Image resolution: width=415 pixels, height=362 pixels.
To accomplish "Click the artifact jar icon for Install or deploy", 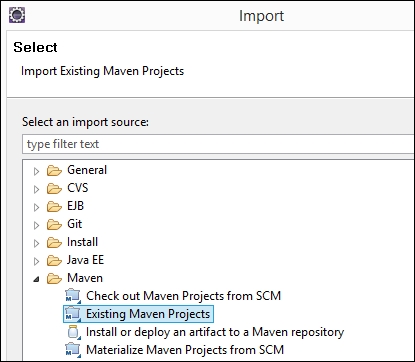I will click(73, 332).
